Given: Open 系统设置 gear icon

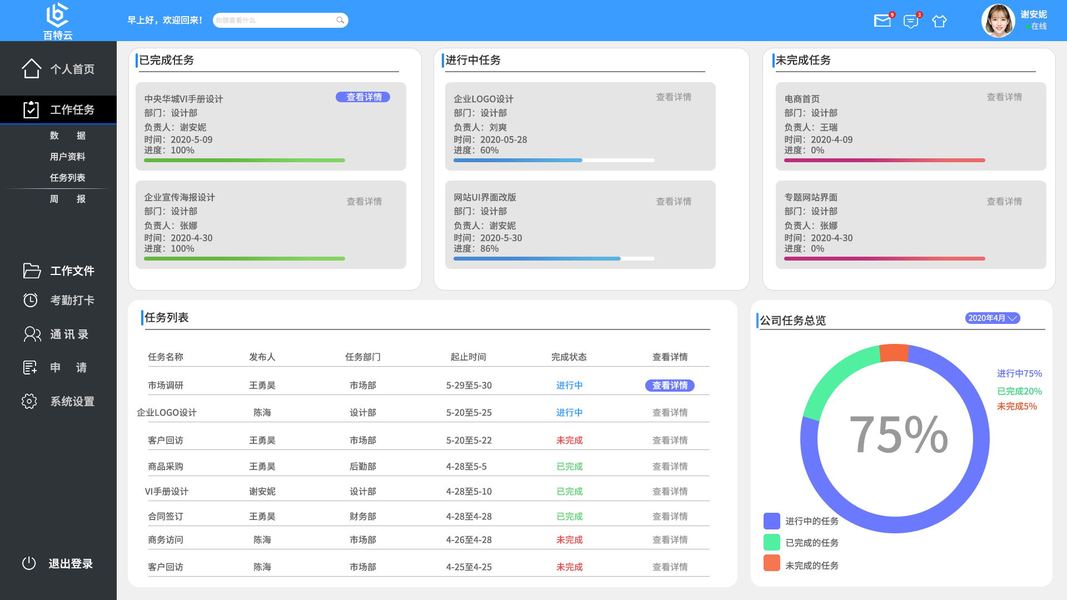Looking at the screenshot, I should tap(29, 401).
